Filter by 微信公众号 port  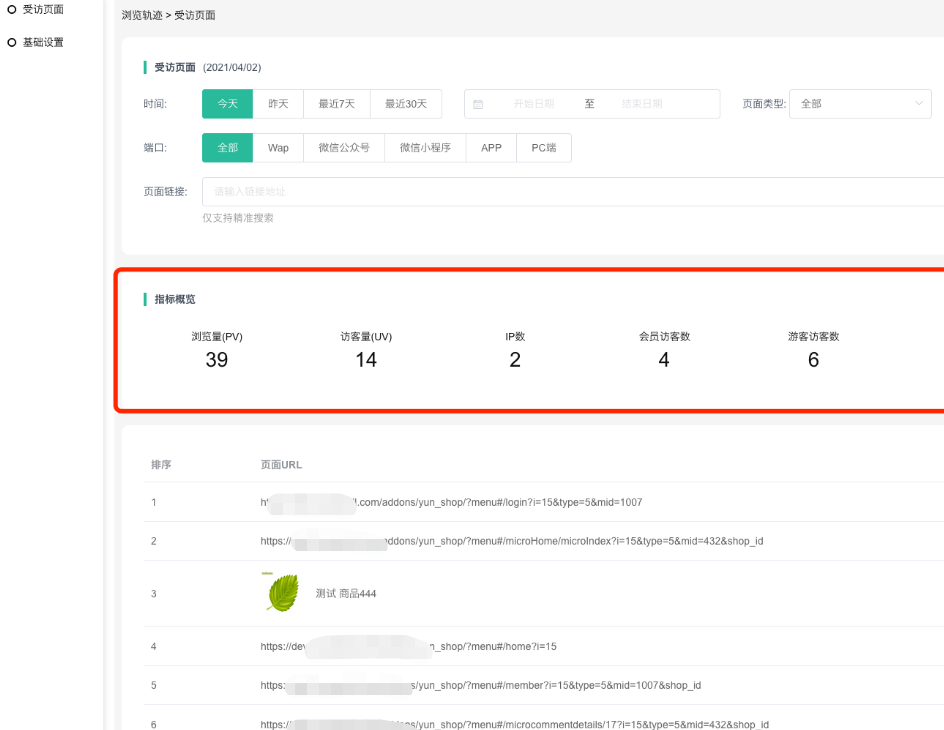tap(344, 148)
